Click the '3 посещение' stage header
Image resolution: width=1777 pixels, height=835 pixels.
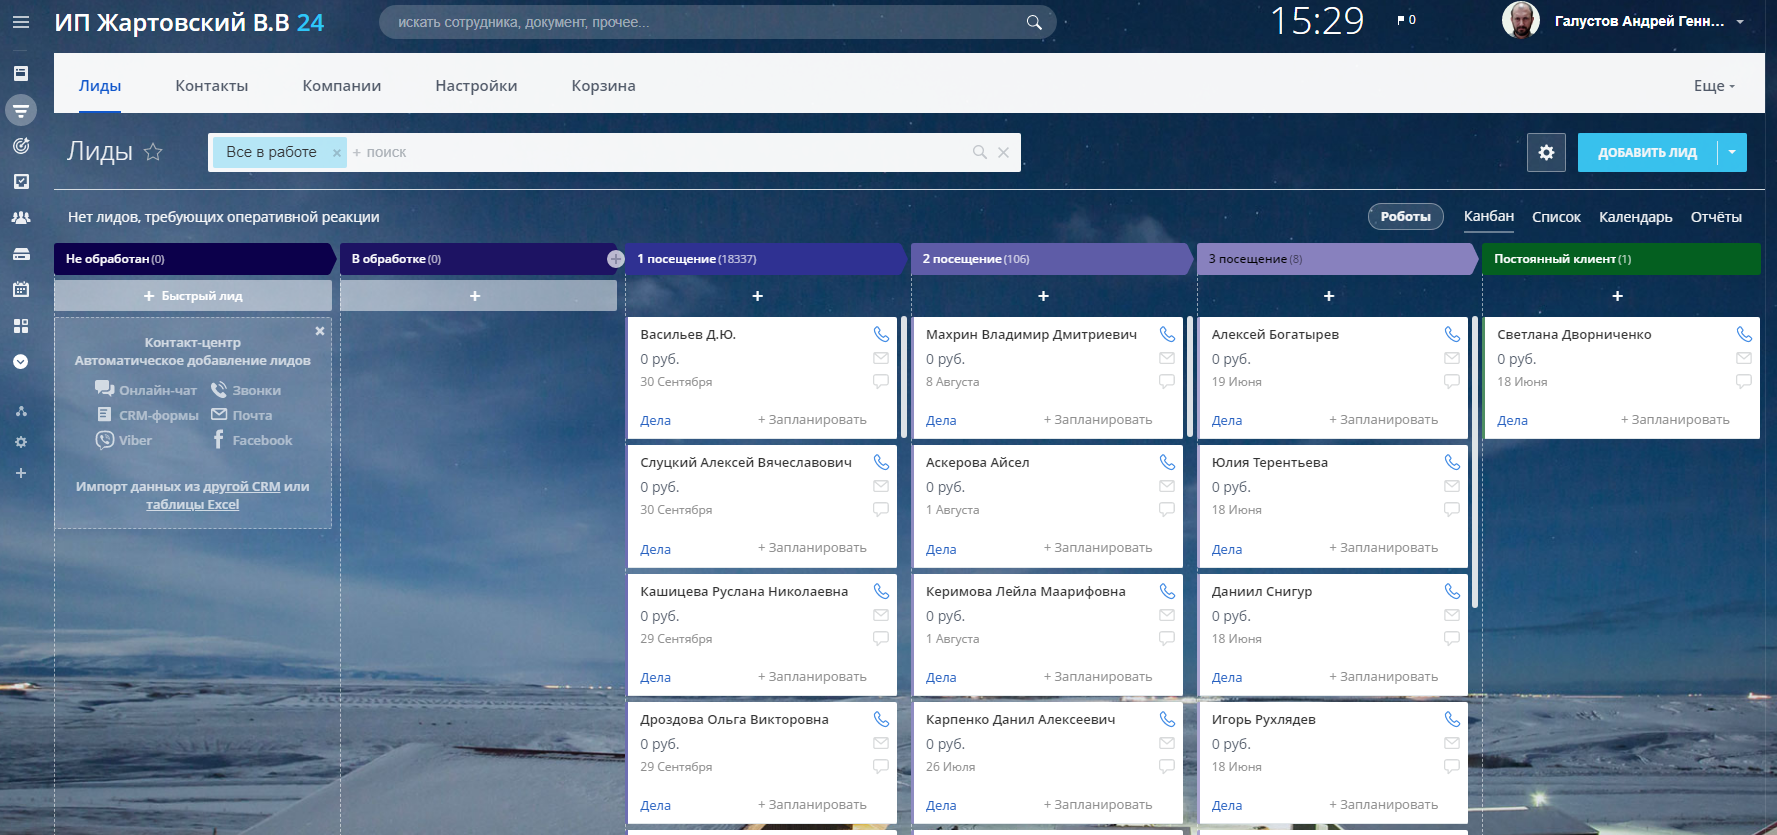tap(1335, 259)
